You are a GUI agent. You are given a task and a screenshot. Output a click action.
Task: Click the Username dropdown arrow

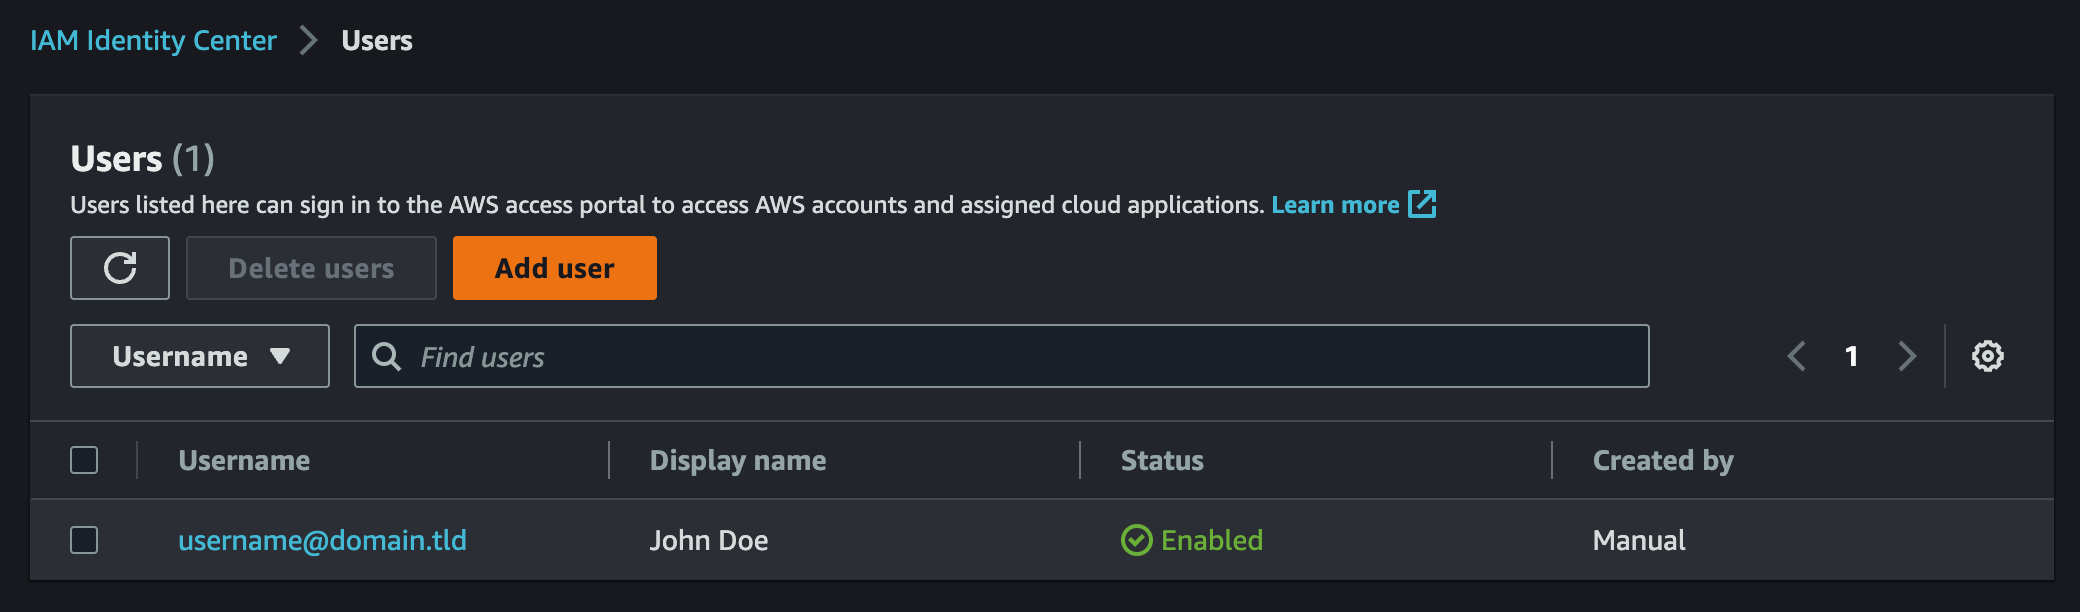coord(280,356)
